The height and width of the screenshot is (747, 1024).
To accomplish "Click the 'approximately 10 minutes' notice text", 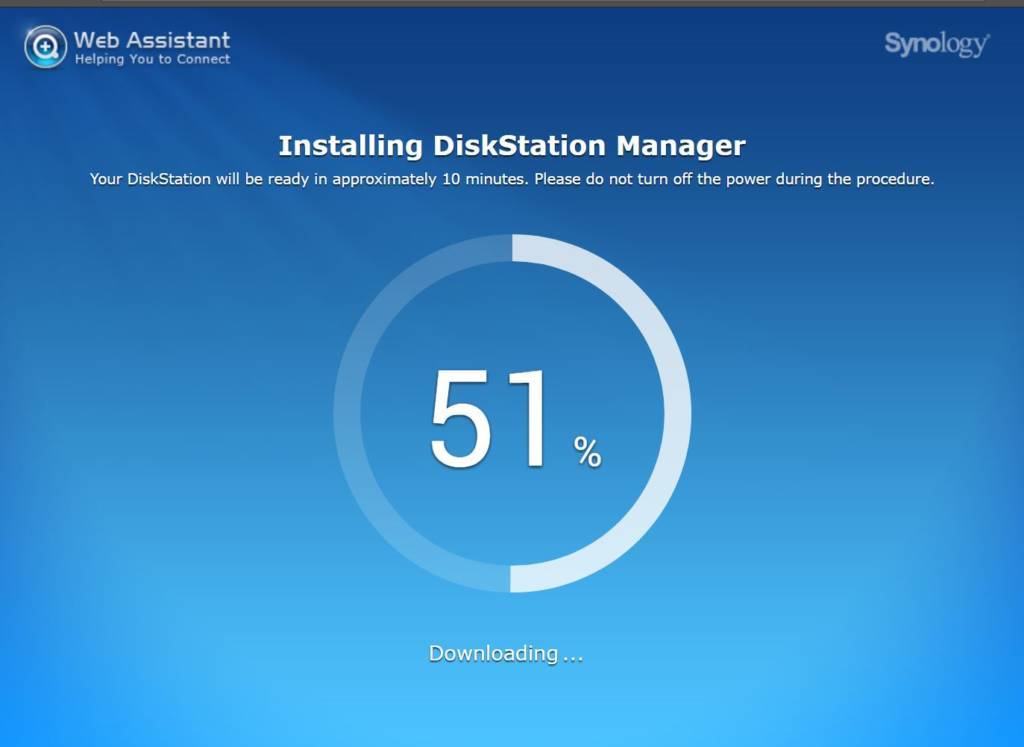I will pyautogui.click(x=512, y=179).
